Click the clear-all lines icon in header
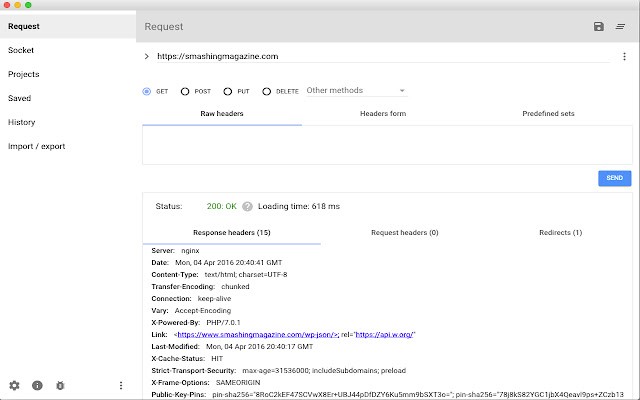The width and height of the screenshot is (640, 400). click(620, 26)
